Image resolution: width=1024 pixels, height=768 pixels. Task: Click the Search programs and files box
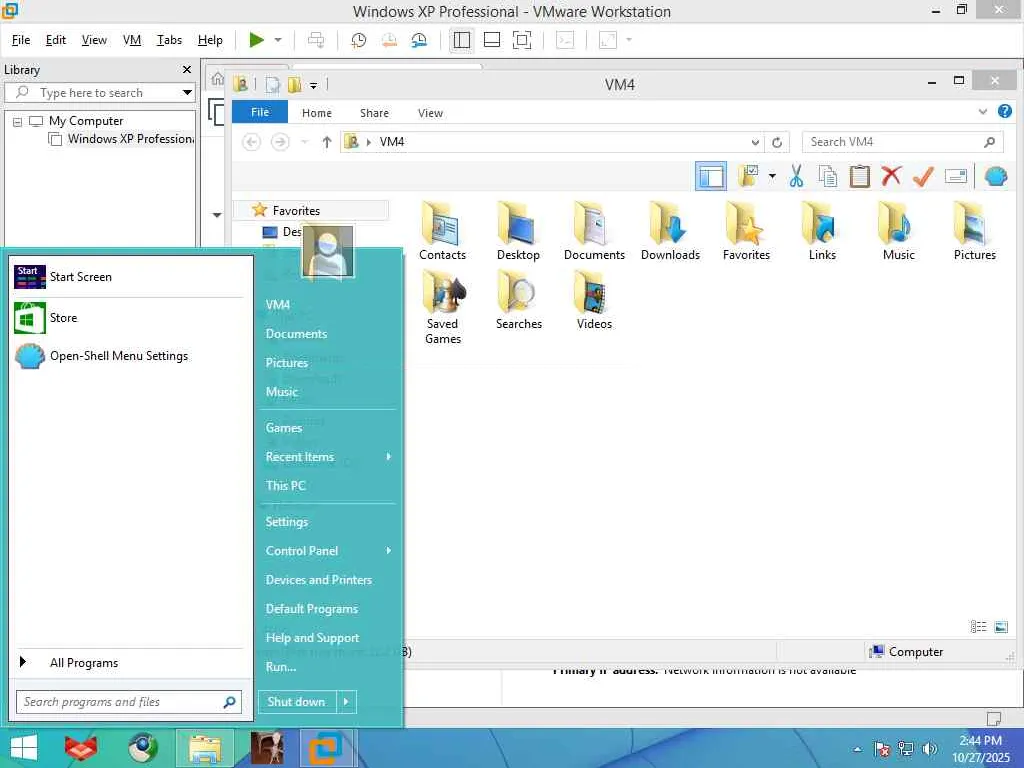[129, 702]
